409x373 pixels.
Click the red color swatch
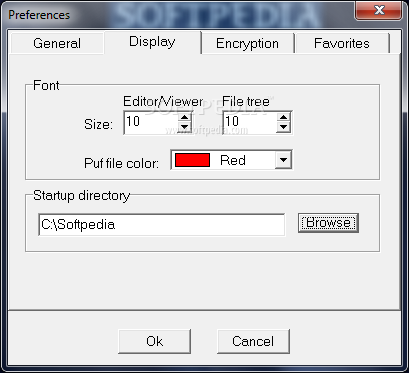[x=192, y=160]
